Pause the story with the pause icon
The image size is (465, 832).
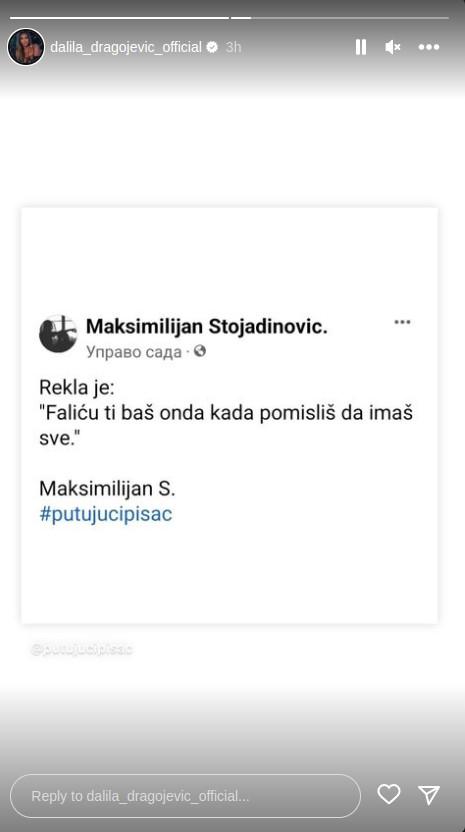coord(360,47)
